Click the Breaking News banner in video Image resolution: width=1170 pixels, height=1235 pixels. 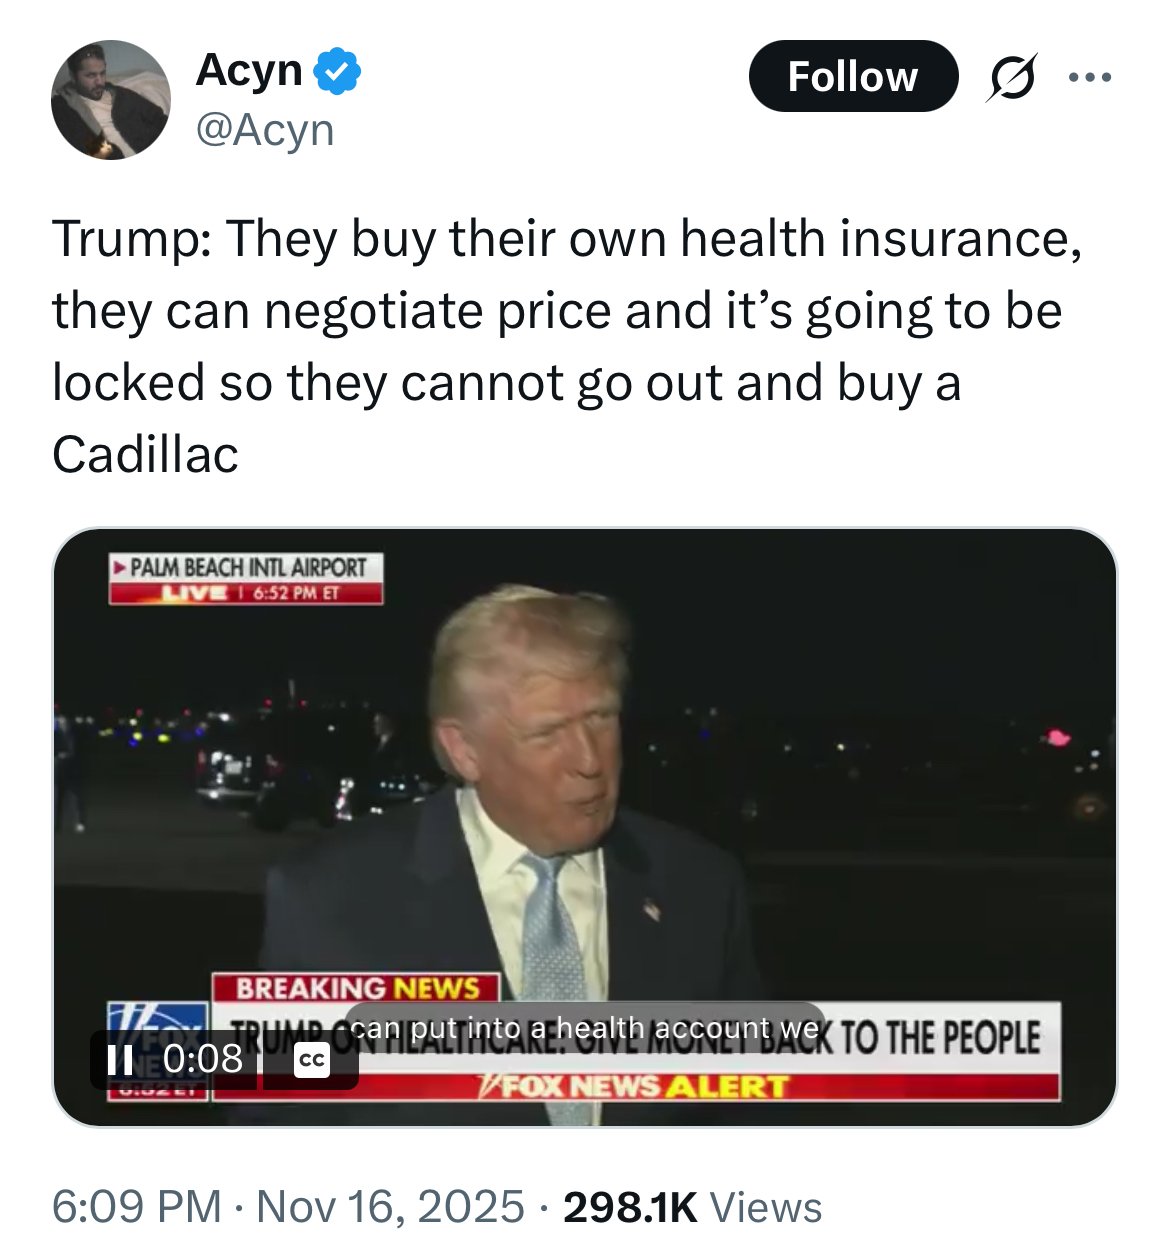coord(356,988)
